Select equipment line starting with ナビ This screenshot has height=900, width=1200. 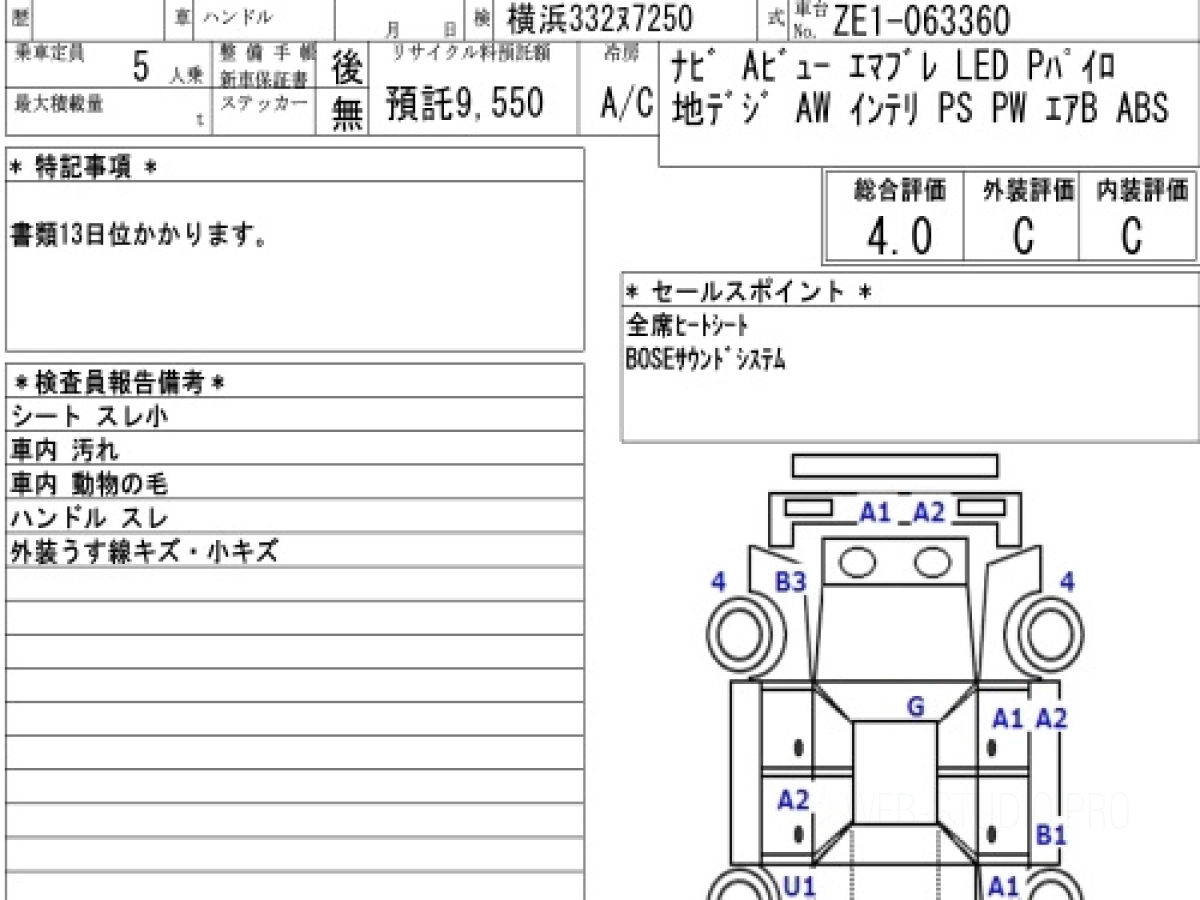[895, 67]
